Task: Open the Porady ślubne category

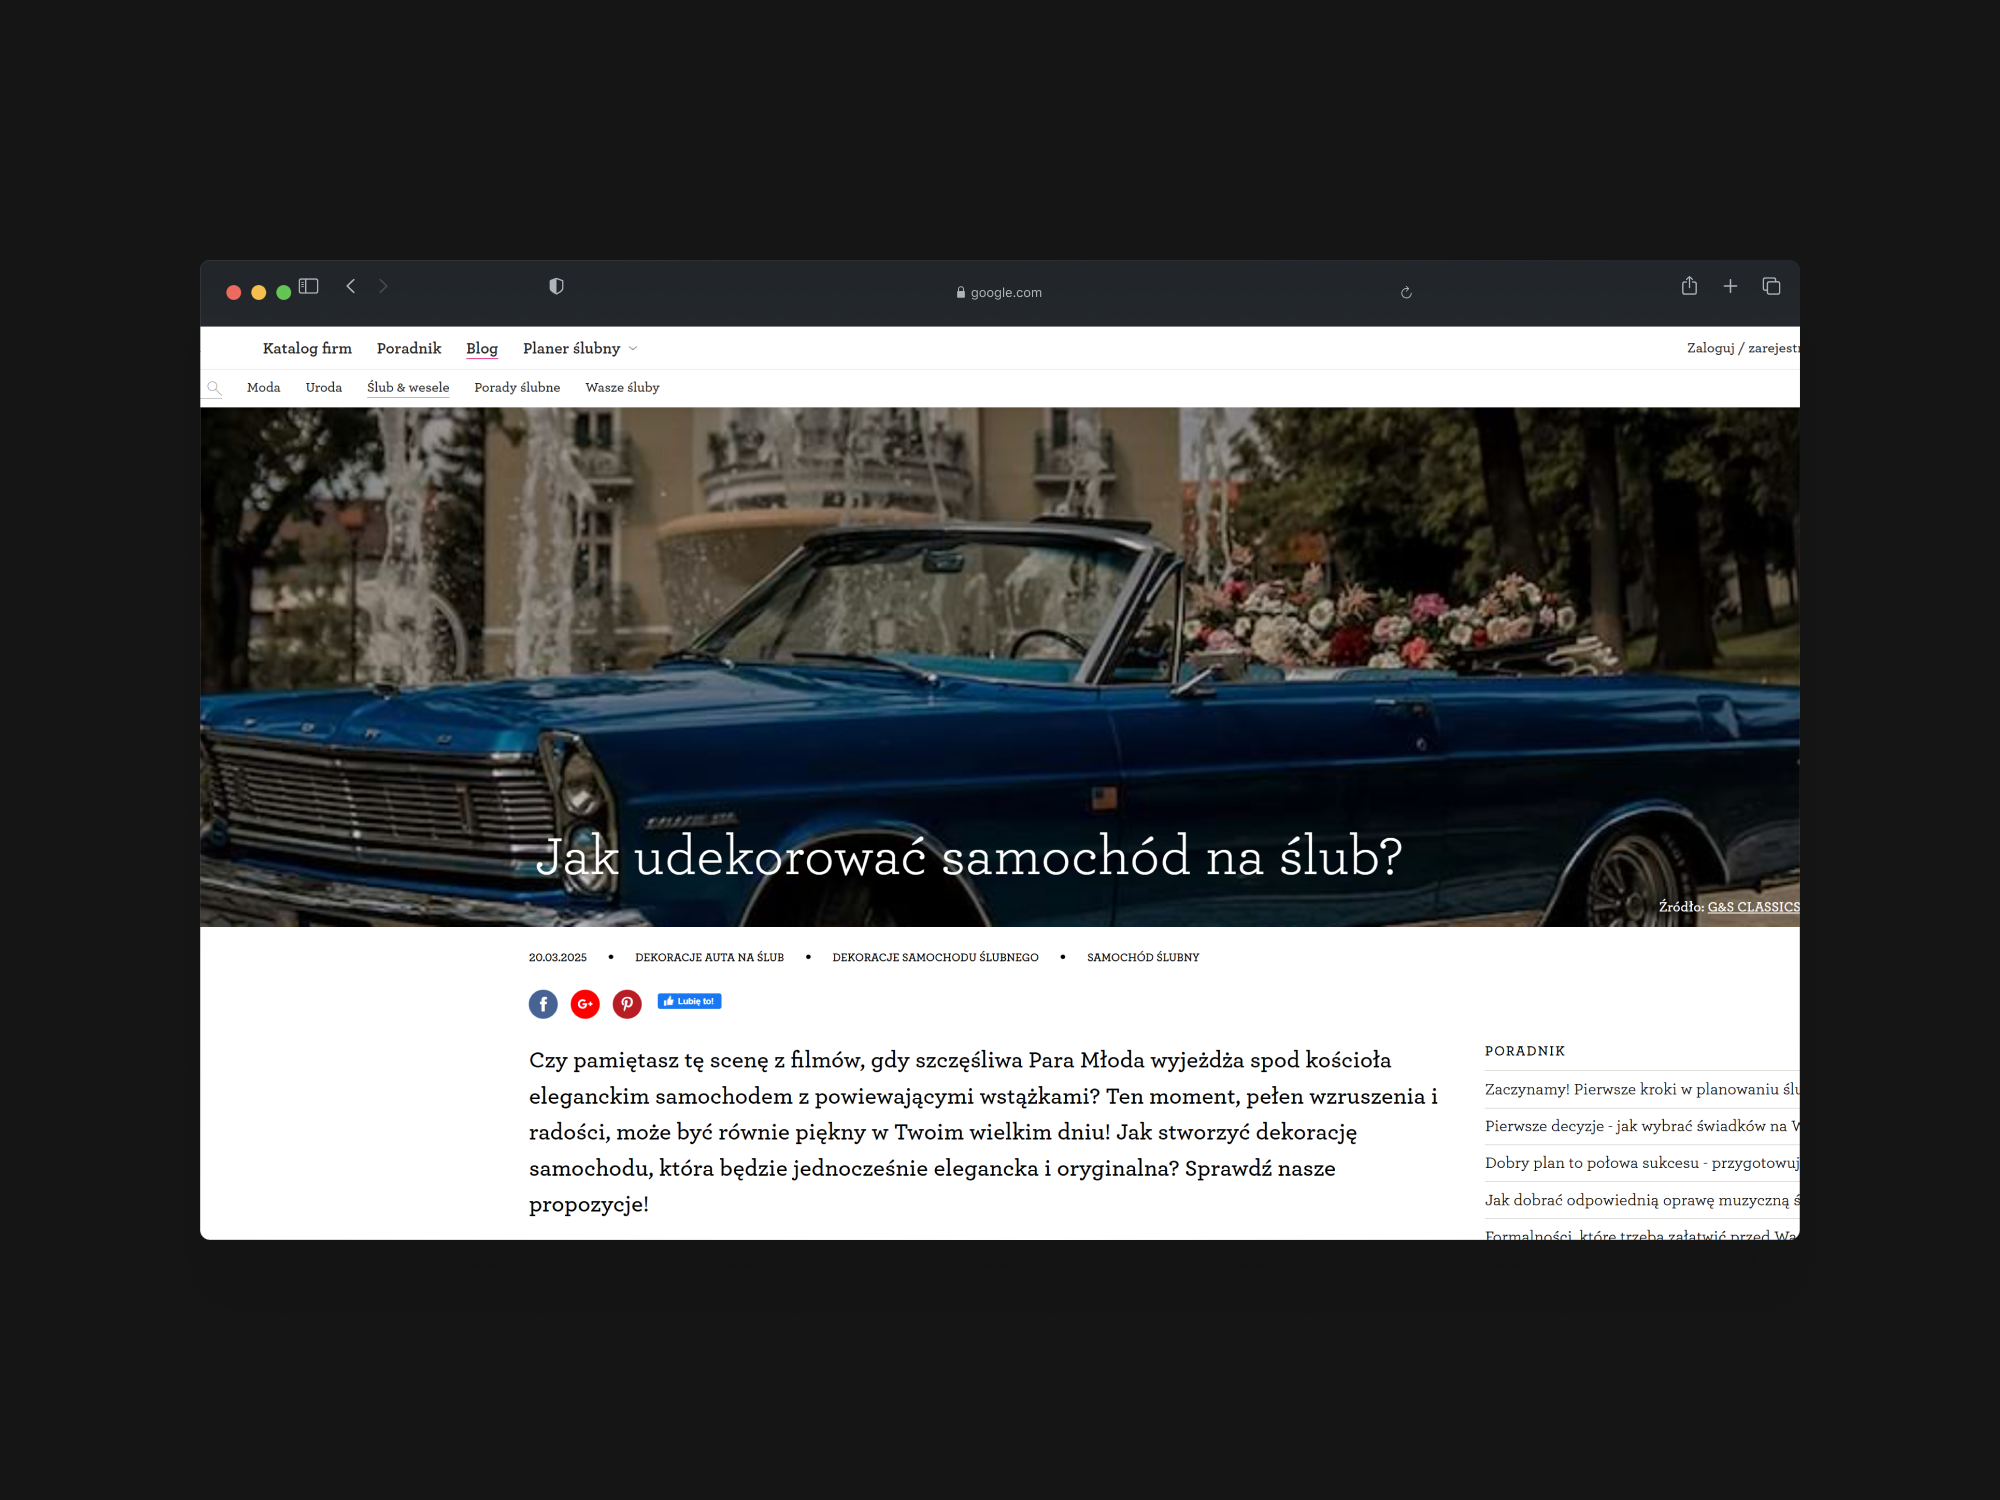Action: pos(517,388)
